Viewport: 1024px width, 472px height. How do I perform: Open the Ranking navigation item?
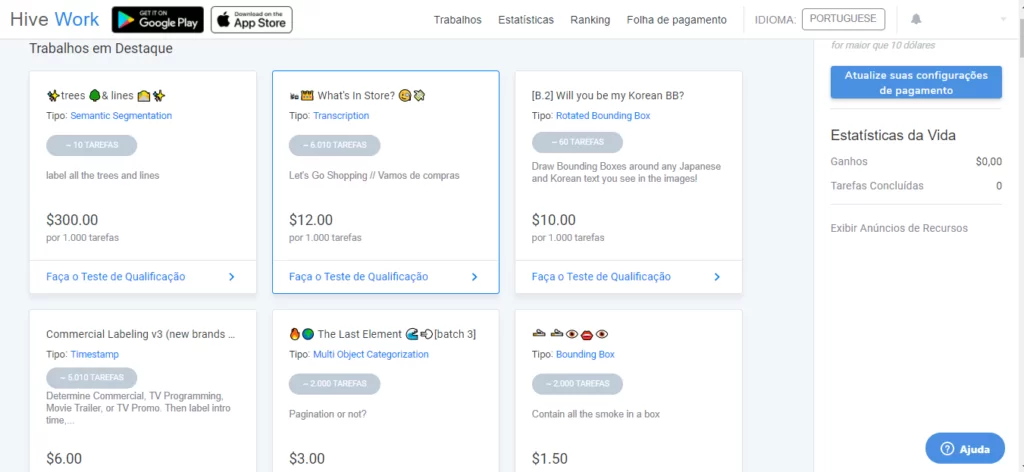tap(590, 19)
